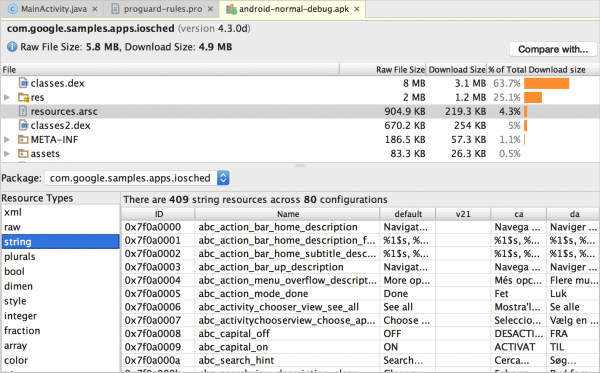Close the android-normal-debug.apk tab
600x373 pixels.
click(357, 9)
